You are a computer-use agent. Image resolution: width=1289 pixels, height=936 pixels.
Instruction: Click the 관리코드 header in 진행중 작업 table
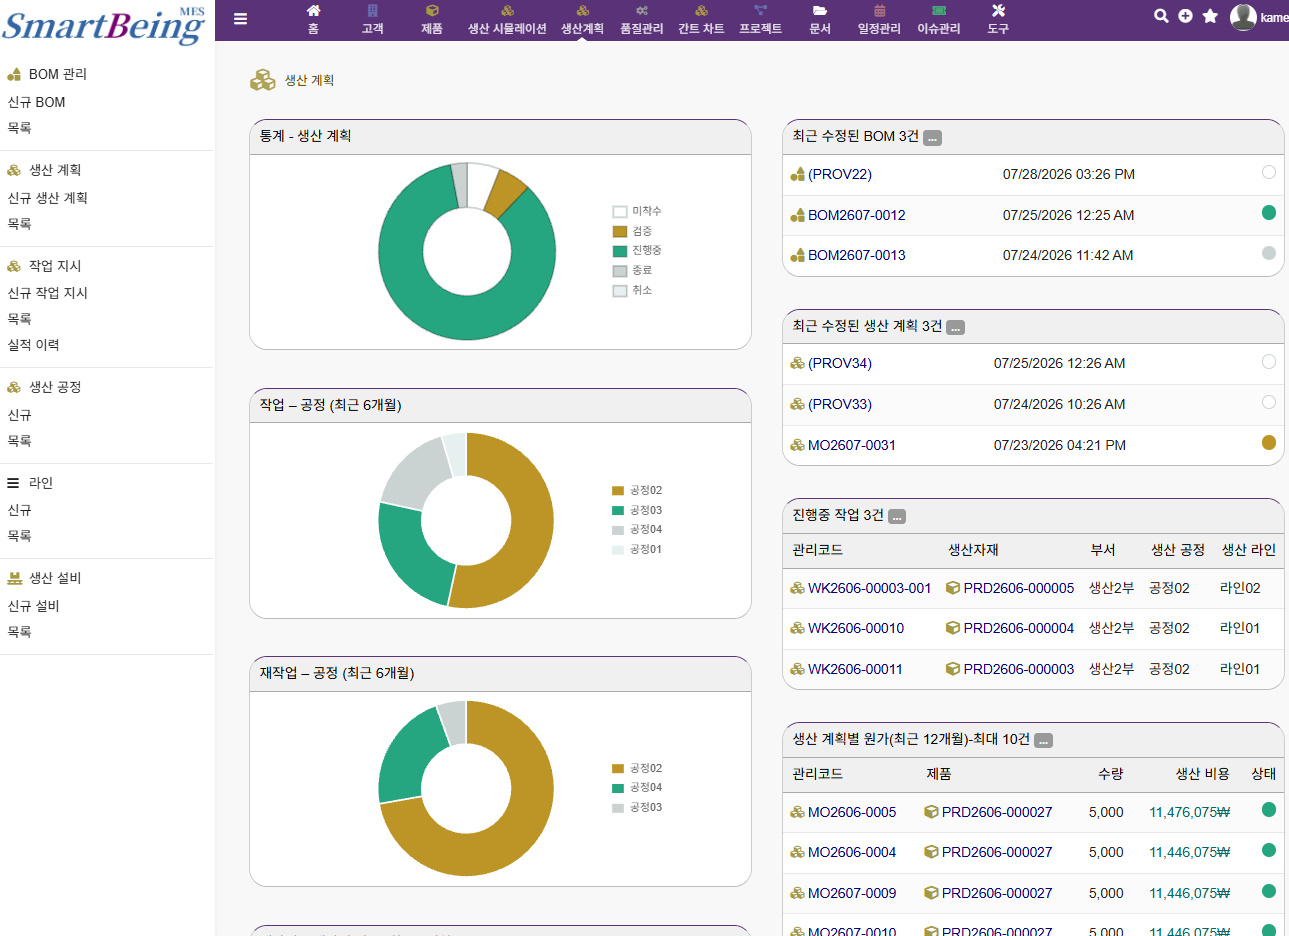(x=817, y=550)
